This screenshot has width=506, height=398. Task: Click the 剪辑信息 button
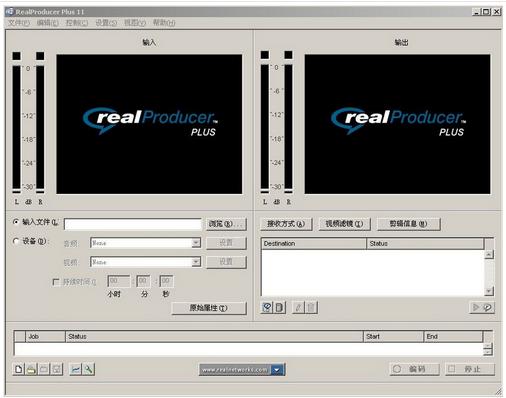408,224
